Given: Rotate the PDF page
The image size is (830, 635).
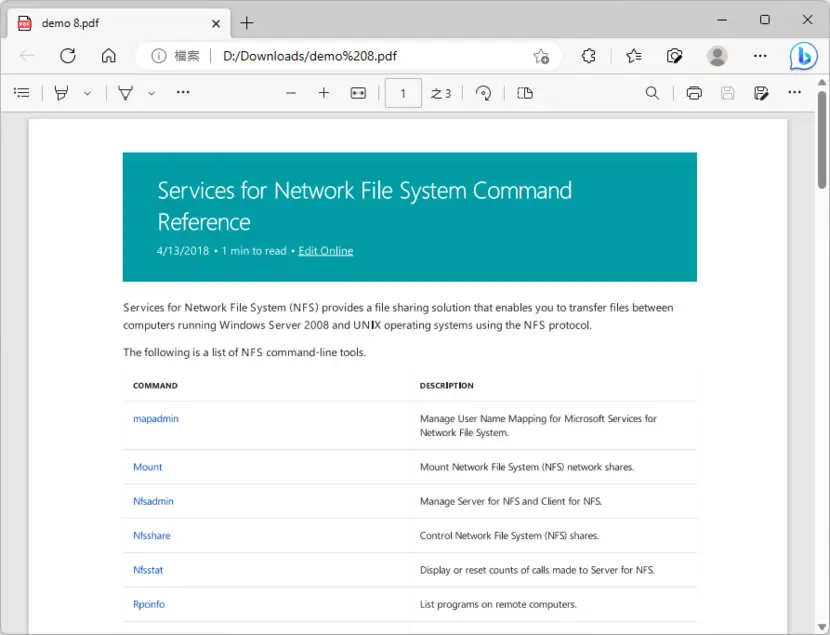Looking at the screenshot, I should (x=483, y=93).
